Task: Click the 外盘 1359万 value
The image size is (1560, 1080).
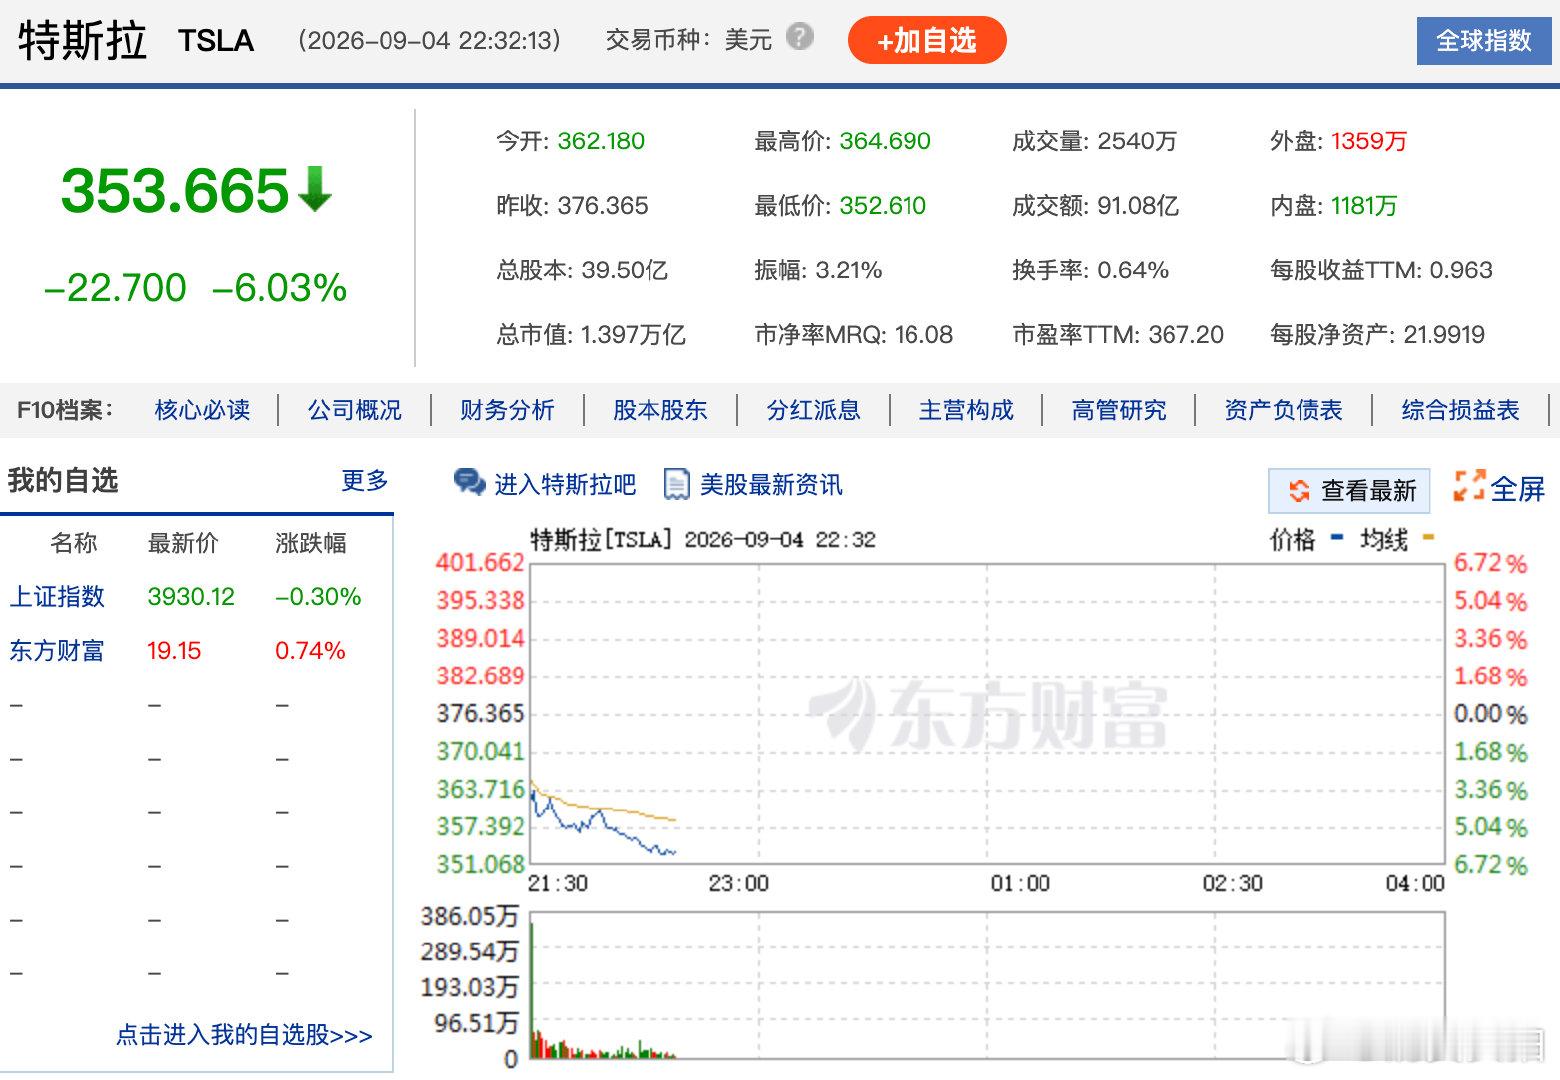Action: [x=1369, y=141]
